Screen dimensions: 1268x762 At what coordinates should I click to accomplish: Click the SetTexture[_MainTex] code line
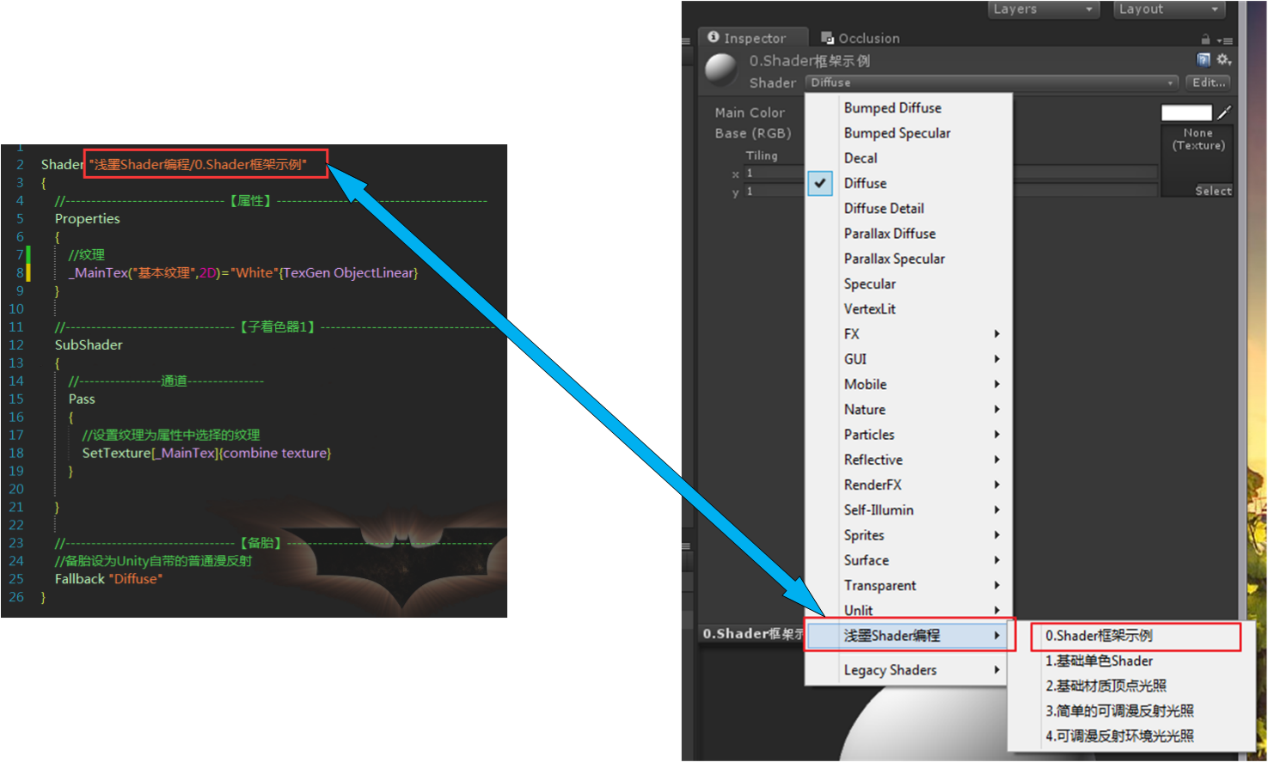[x=206, y=452]
